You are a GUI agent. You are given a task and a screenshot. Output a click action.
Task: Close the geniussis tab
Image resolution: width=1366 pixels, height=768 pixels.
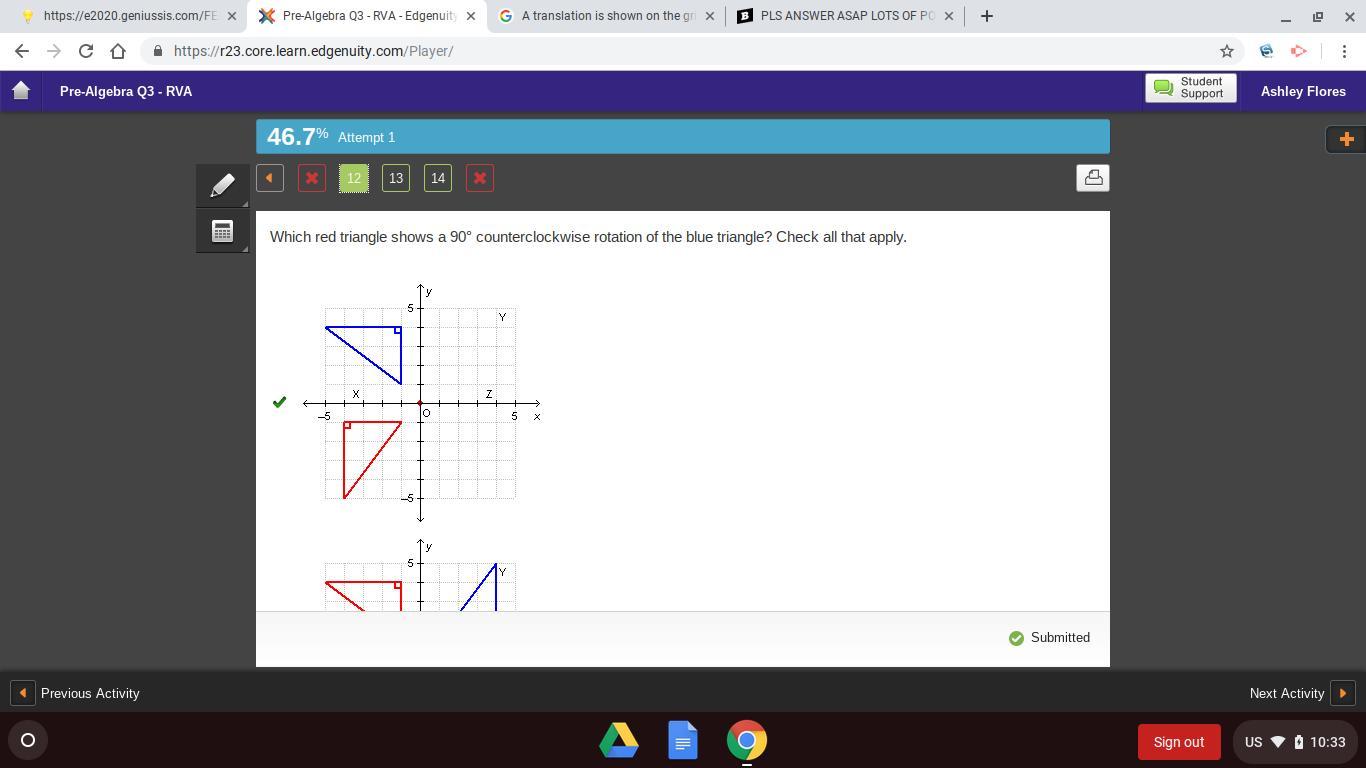click(x=232, y=16)
